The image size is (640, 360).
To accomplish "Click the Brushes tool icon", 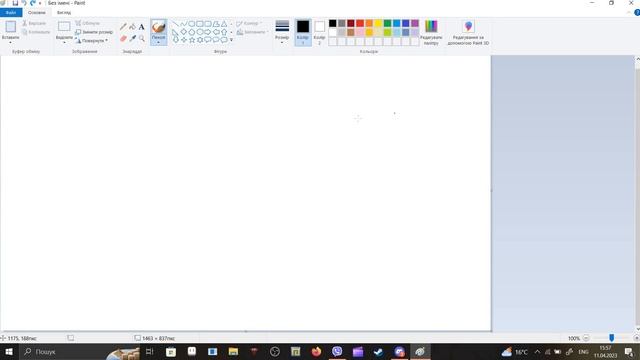I will click(158, 27).
